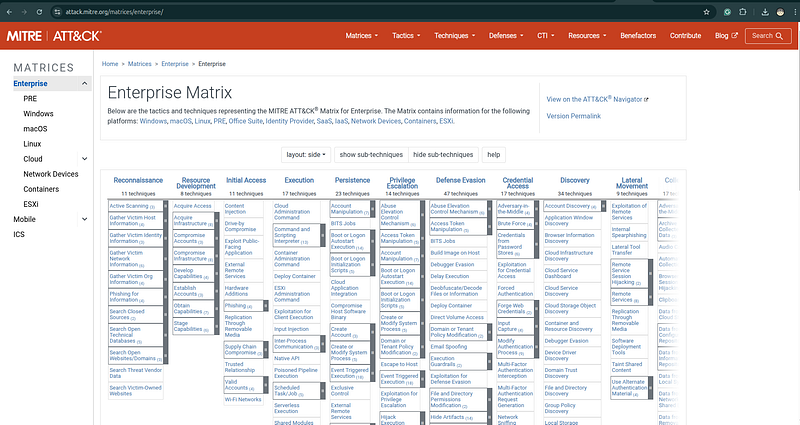Click the Version Permalink link
Image resolution: width=800 pixels, height=425 pixels.
pyautogui.click(x=573, y=116)
